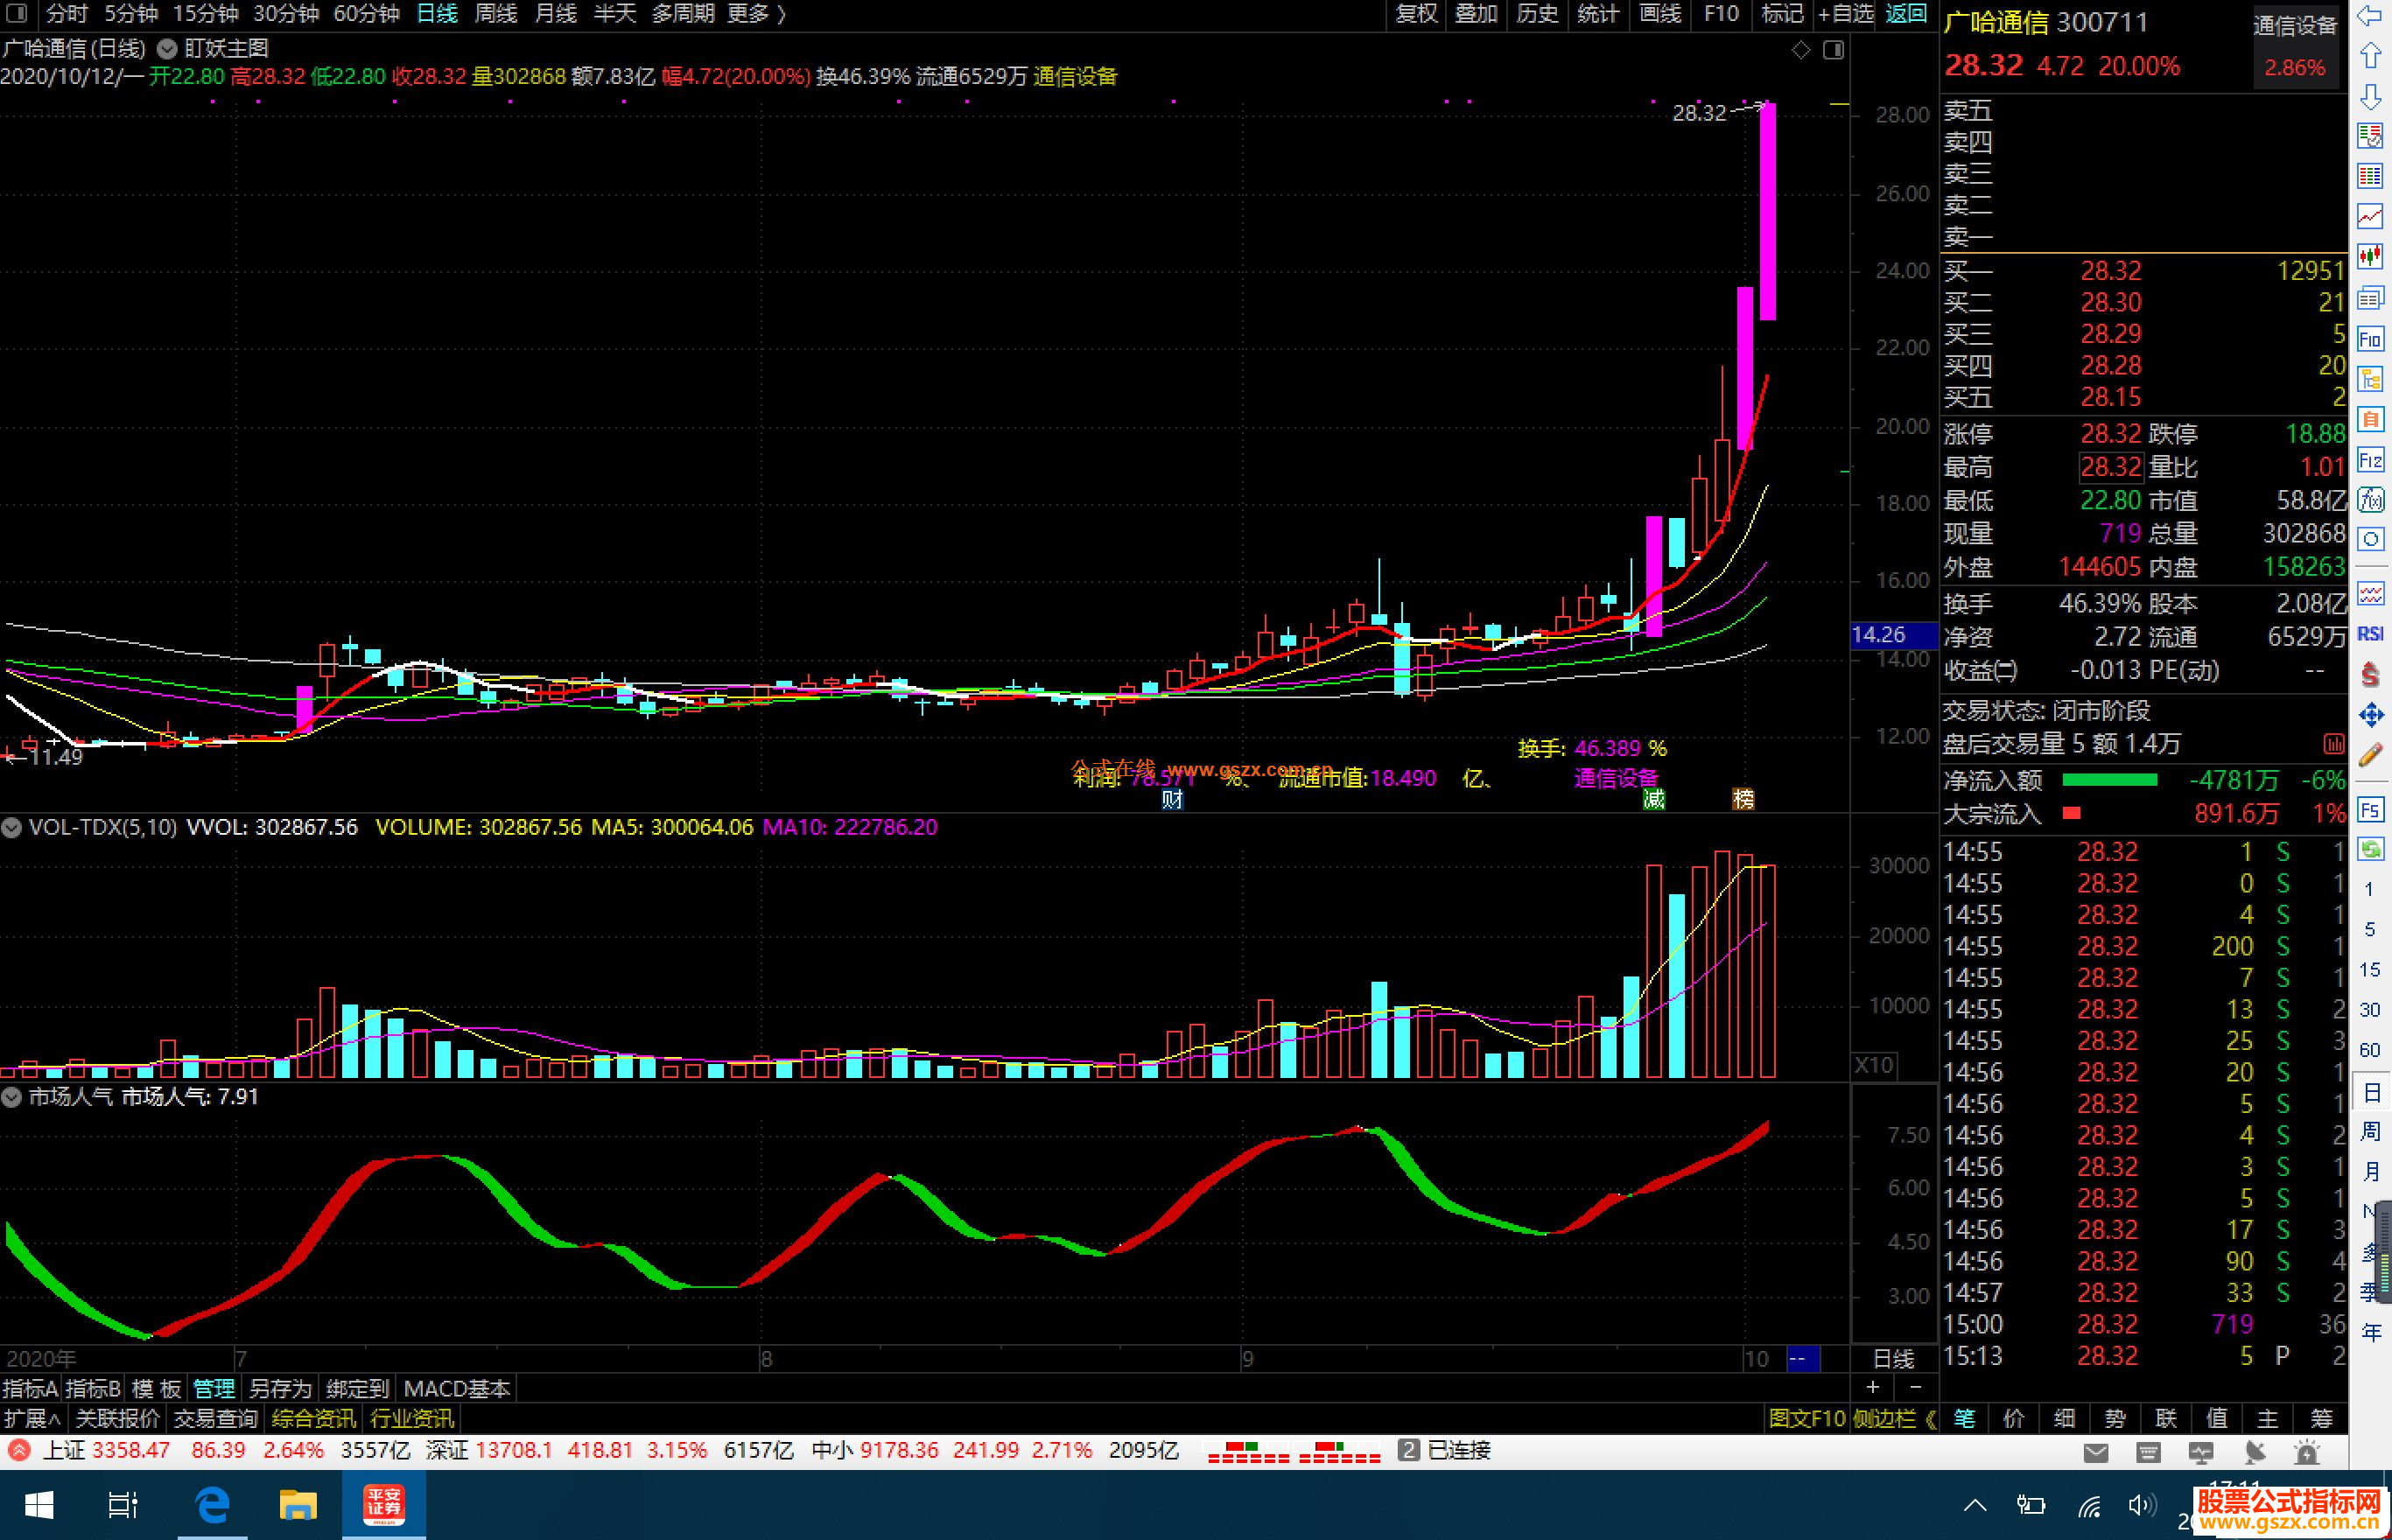Screen dimensions: 2392x1540
Task: Click the diamond icon at chart top-right
Action: (x=1801, y=50)
